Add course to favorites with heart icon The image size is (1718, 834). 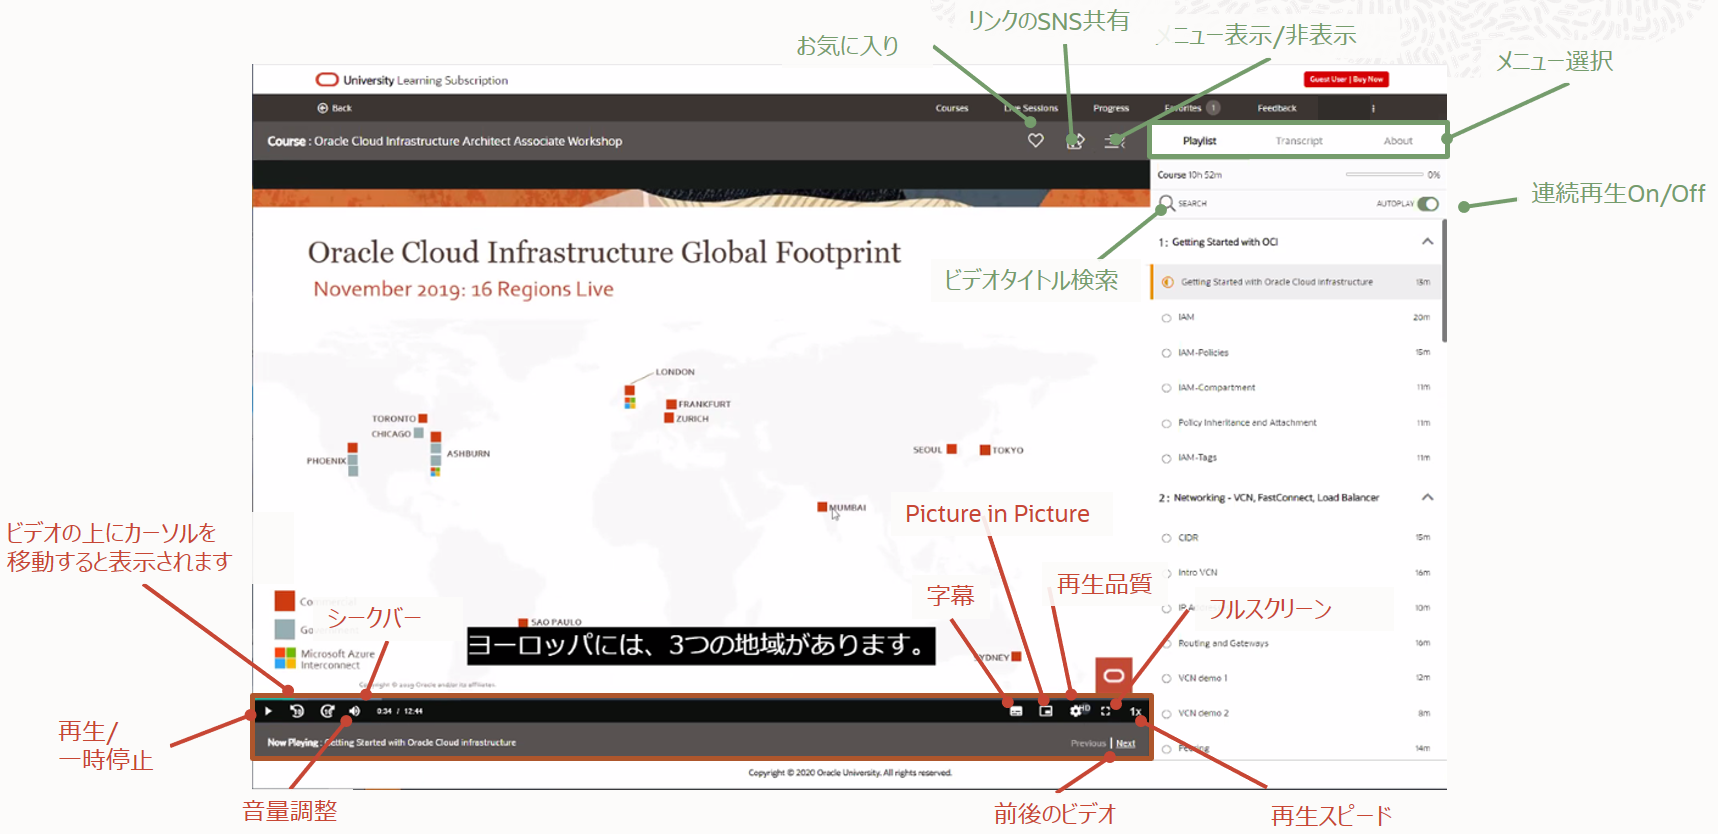(1036, 141)
